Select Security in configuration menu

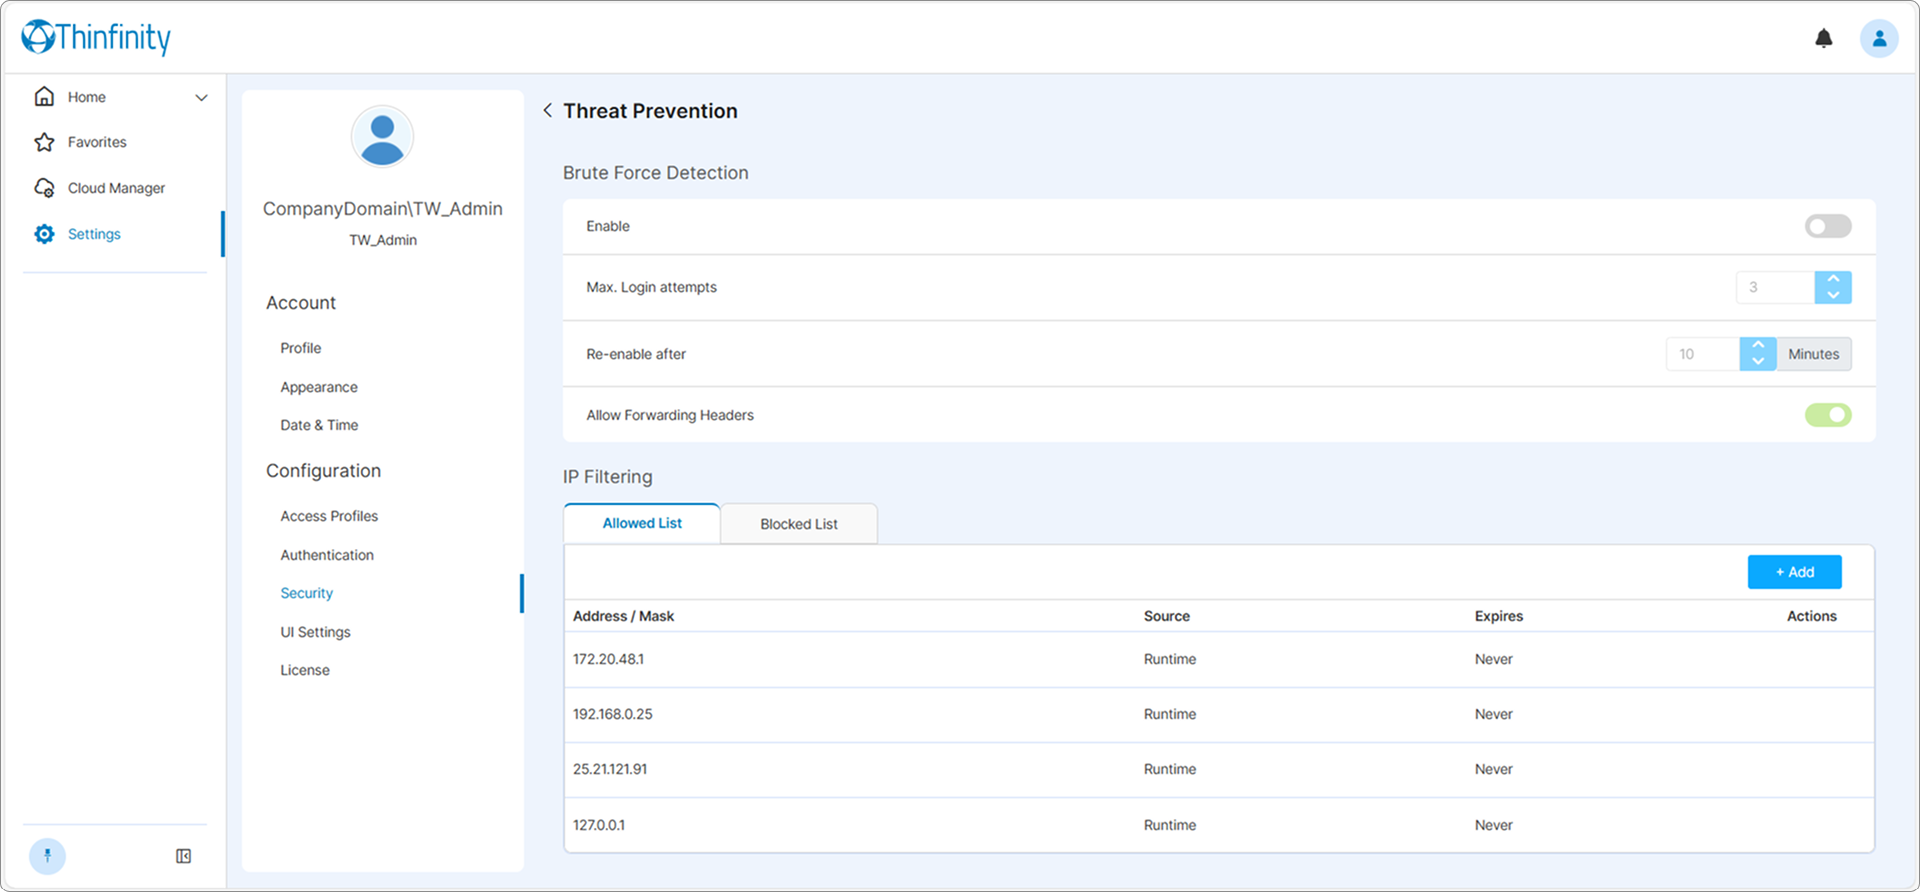[x=306, y=593]
